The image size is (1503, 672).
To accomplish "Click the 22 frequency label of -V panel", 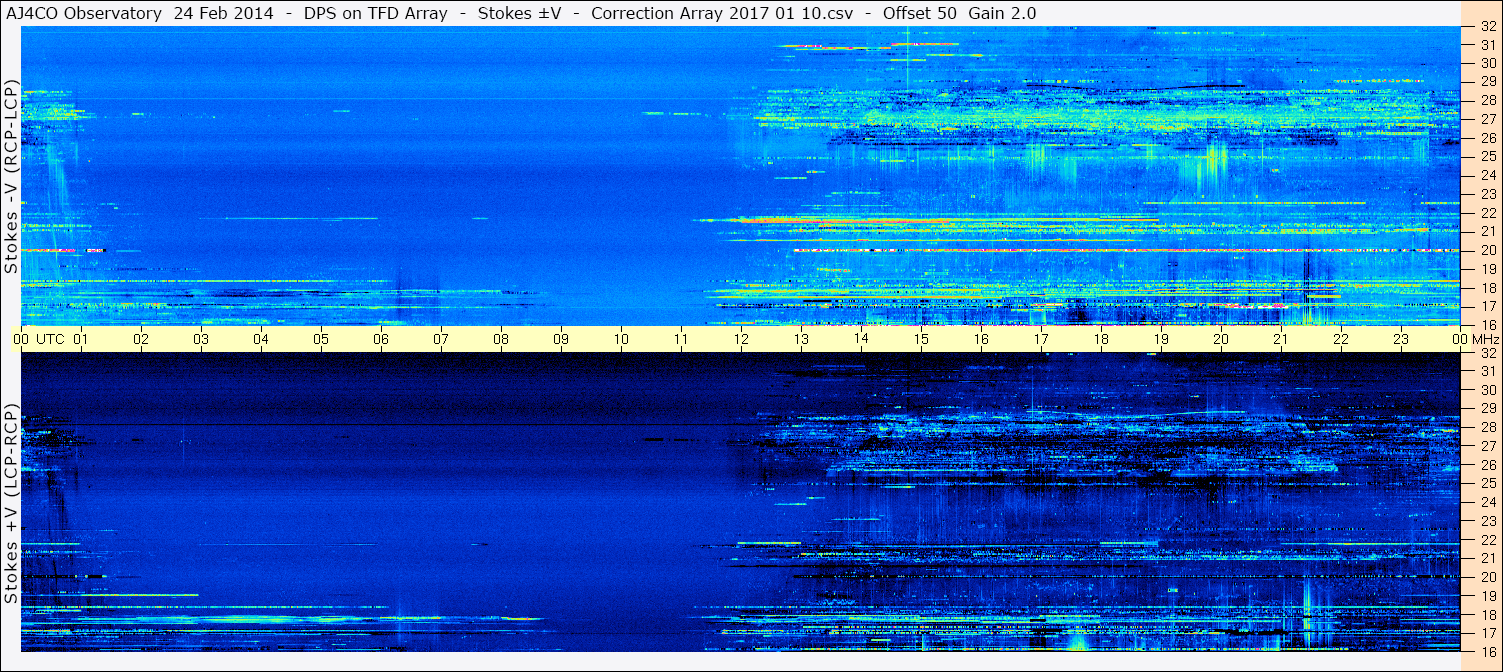I will [1488, 213].
